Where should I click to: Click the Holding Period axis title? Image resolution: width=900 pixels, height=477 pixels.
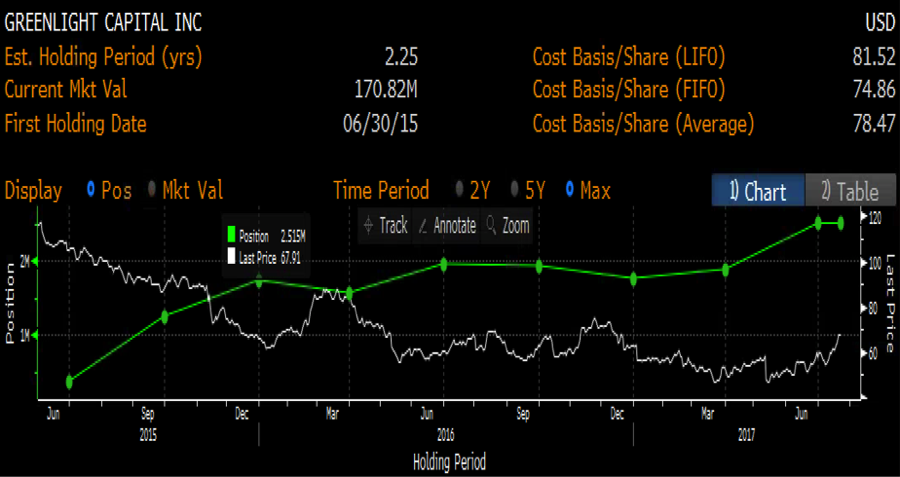[x=449, y=462]
